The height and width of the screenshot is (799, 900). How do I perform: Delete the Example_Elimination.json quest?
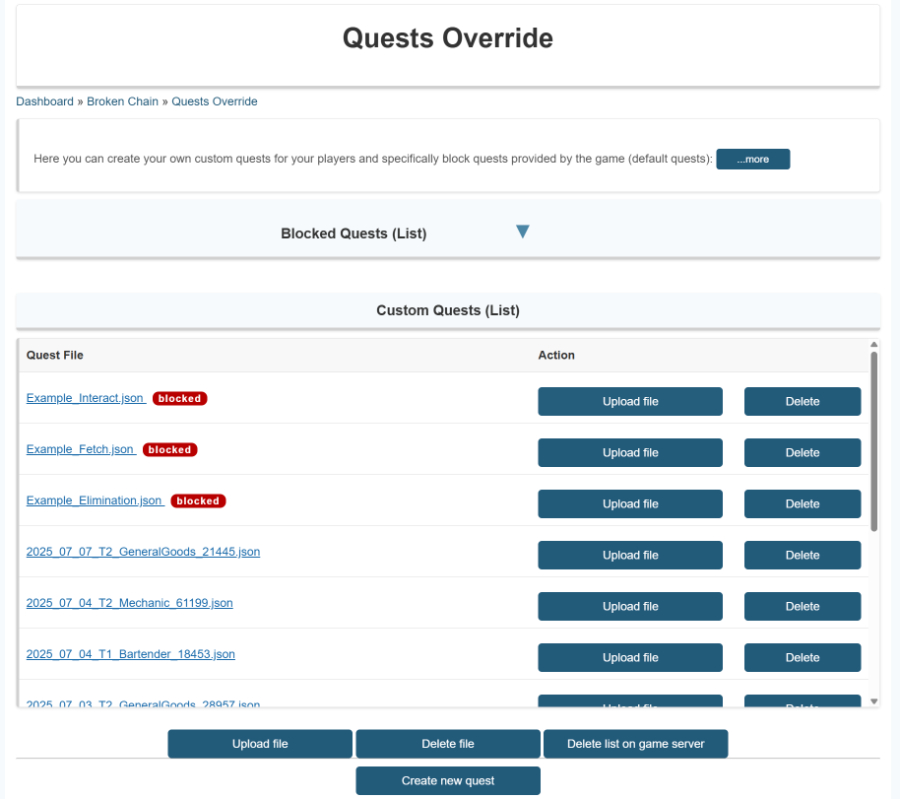[x=802, y=504]
